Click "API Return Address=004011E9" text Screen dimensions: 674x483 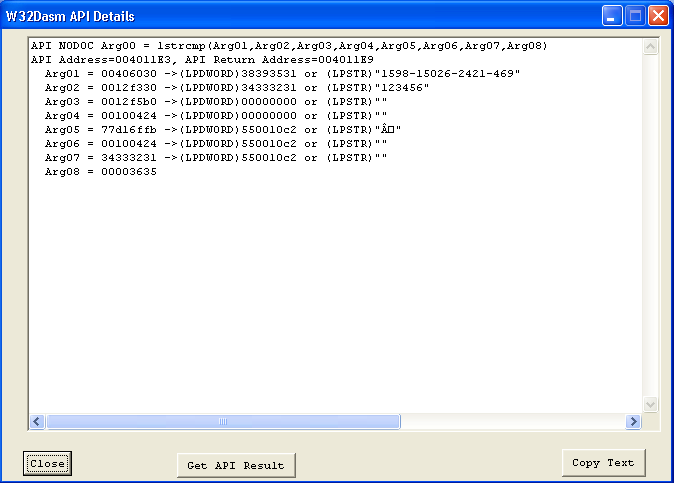[x=279, y=60]
